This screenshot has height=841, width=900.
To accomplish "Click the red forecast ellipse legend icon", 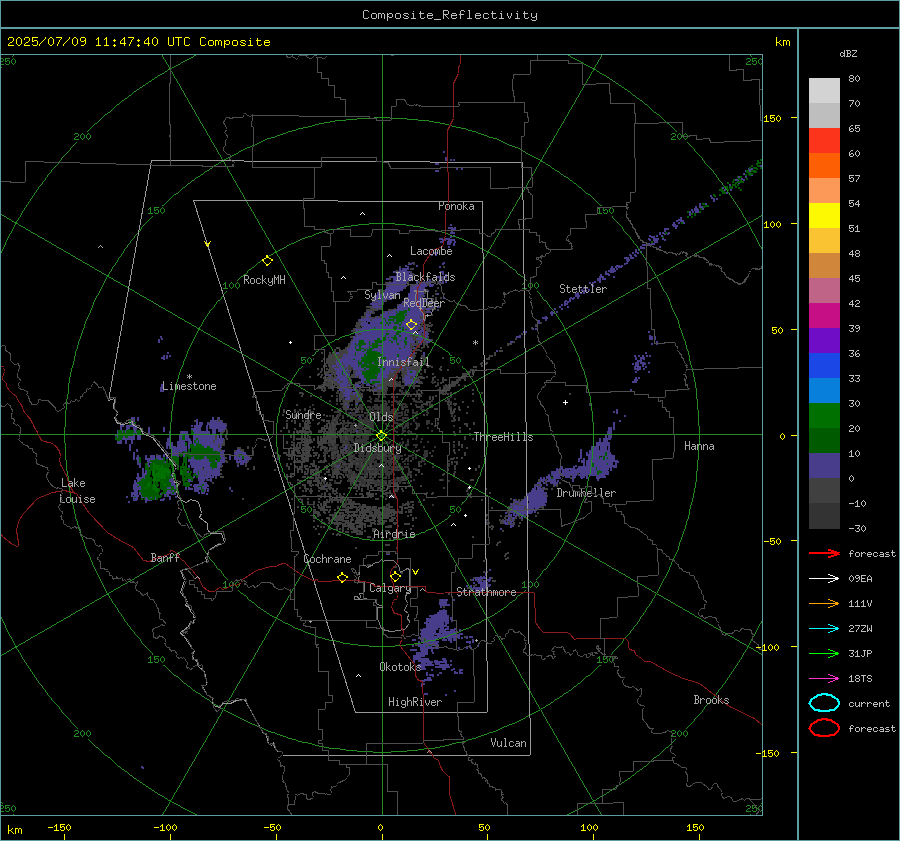I will pos(824,728).
